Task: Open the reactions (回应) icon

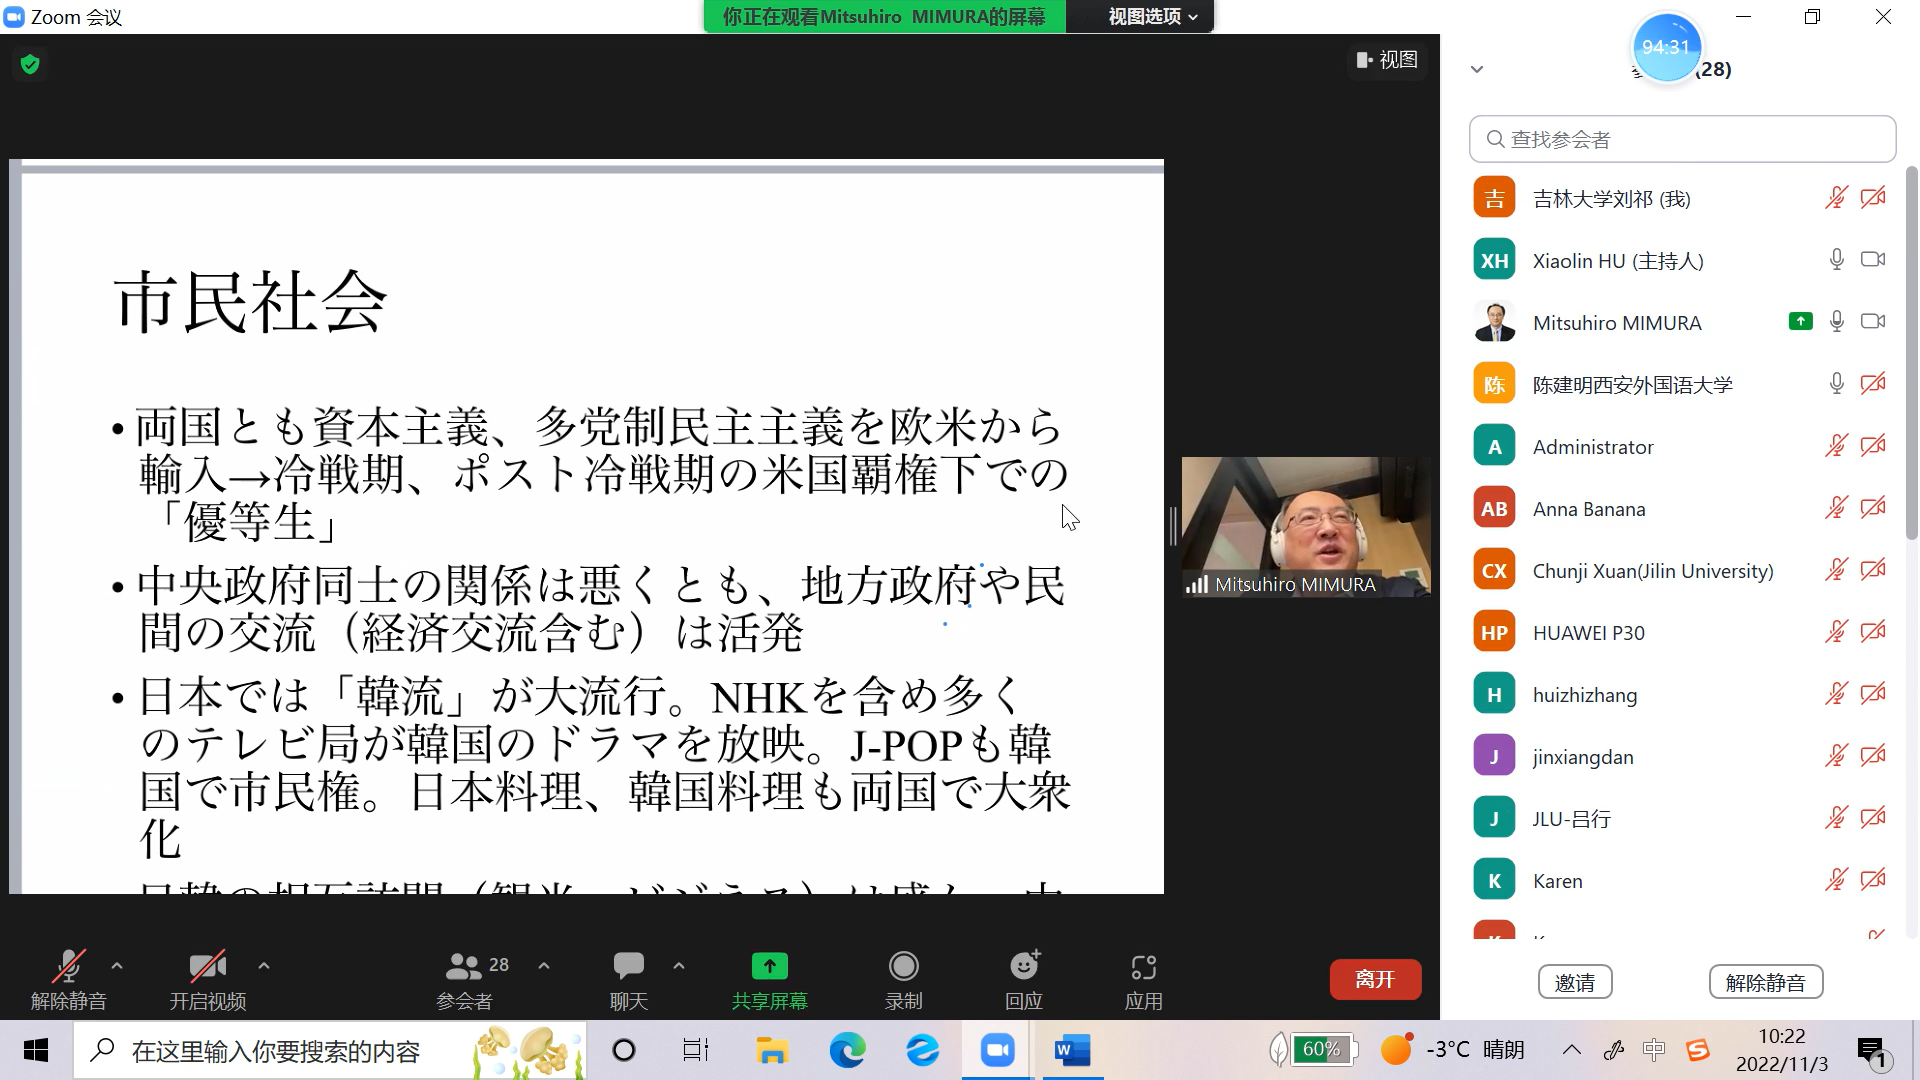Action: pyautogui.click(x=1023, y=967)
